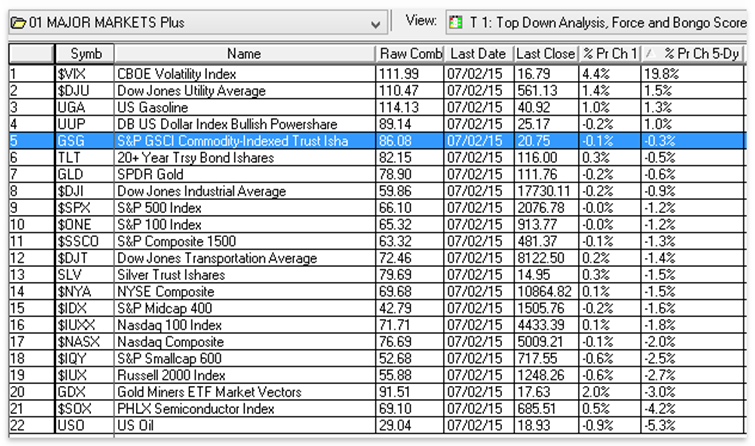The width and height of the screenshot is (755, 446).
Task: Click the Dow Jones Utility Average name
Action: (191, 91)
